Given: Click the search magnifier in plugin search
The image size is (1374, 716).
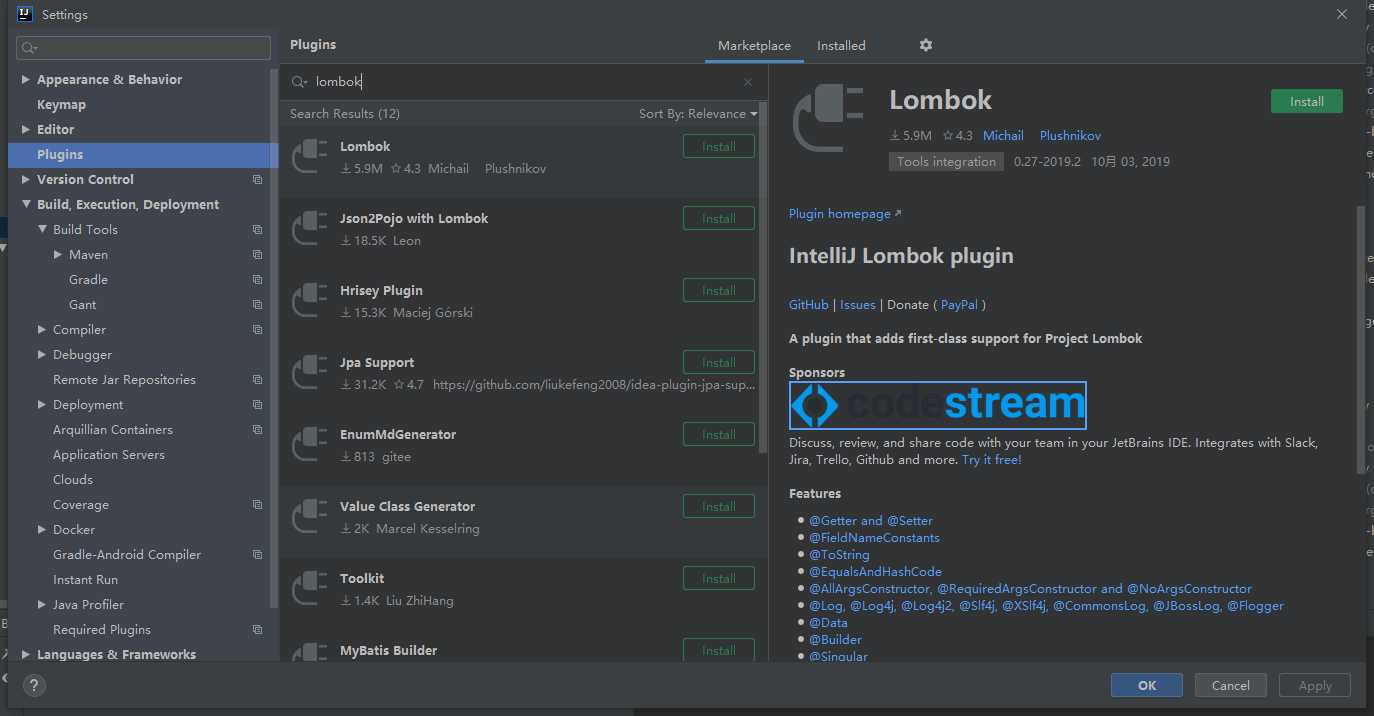Looking at the screenshot, I should [x=298, y=82].
